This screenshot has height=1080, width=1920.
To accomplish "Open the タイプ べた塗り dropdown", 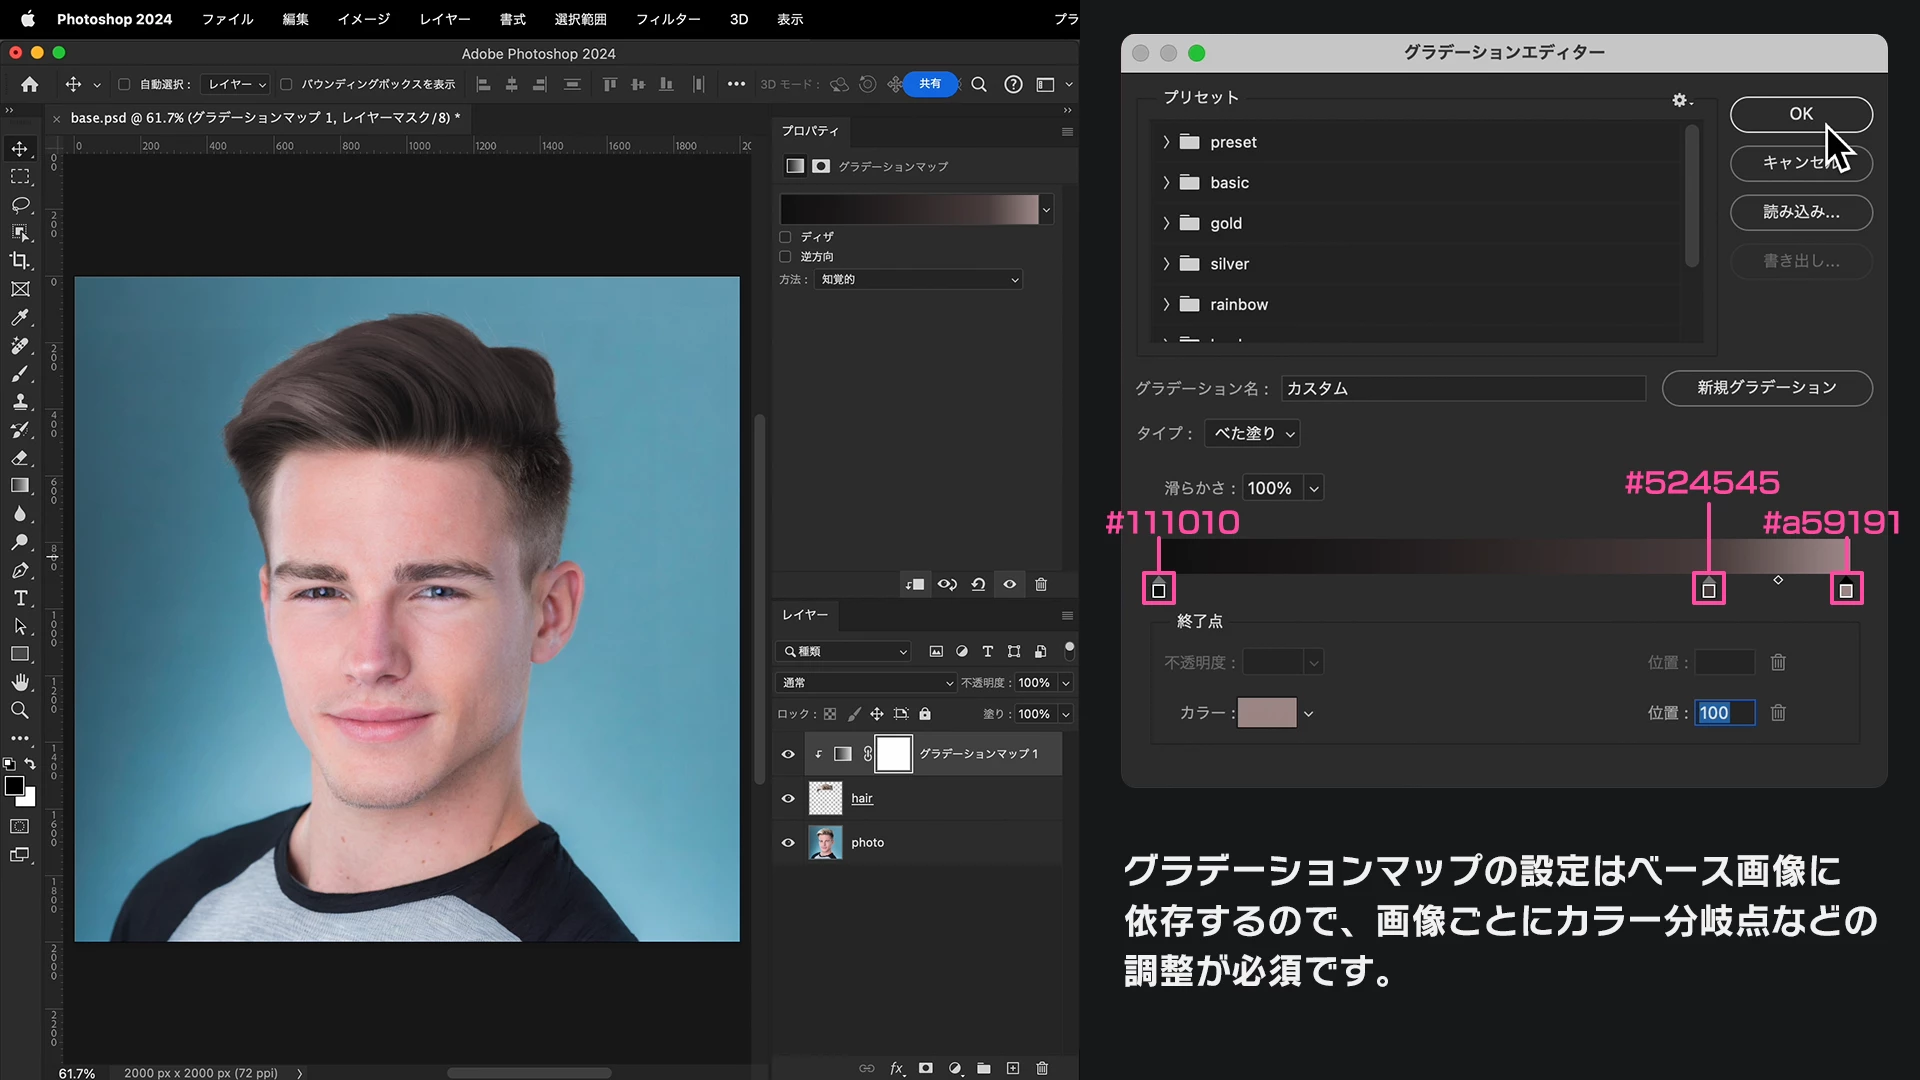I will [x=1253, y=433].
